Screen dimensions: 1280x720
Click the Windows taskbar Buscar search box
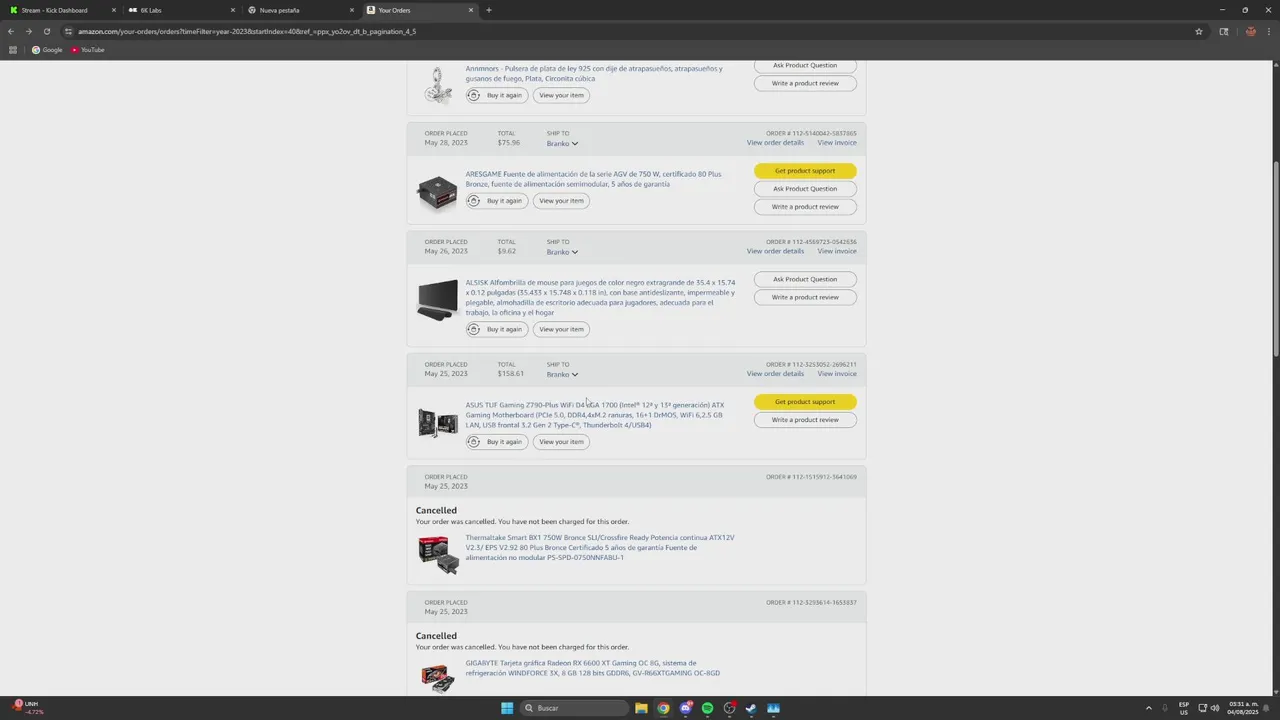coord(575,708)
